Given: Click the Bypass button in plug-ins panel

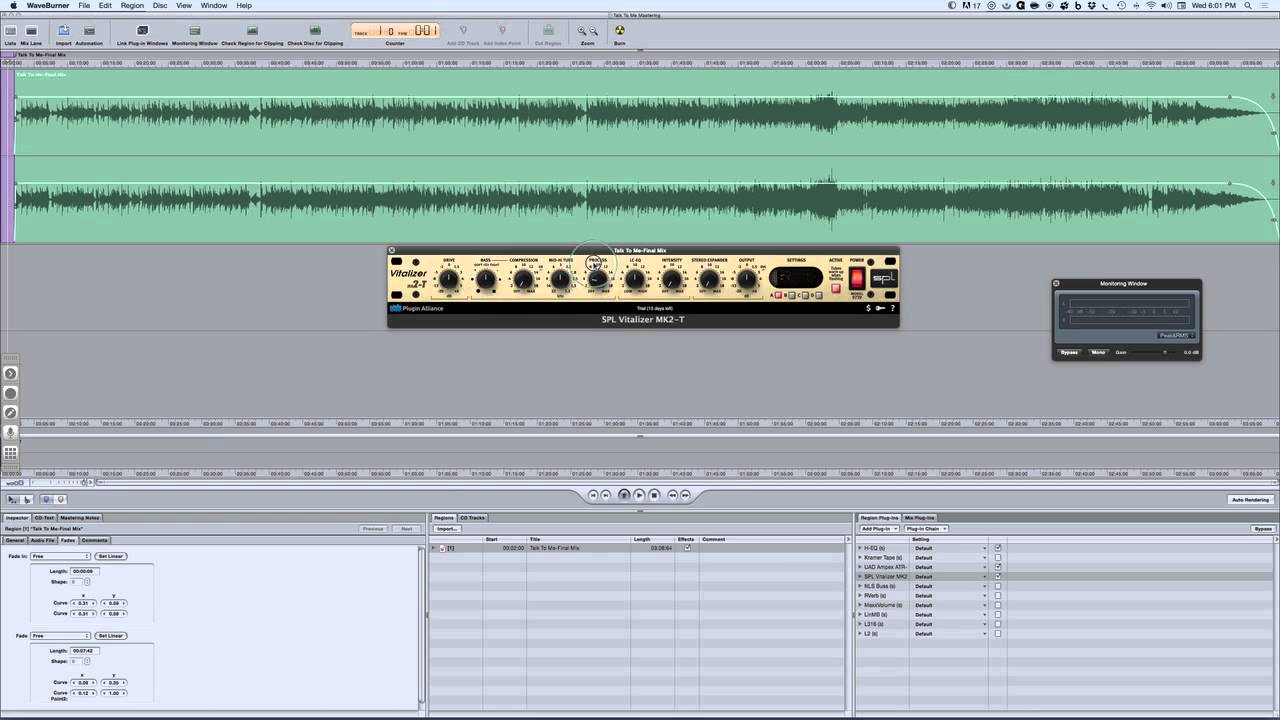Looking at the screenshot, I should [1263, 529].
